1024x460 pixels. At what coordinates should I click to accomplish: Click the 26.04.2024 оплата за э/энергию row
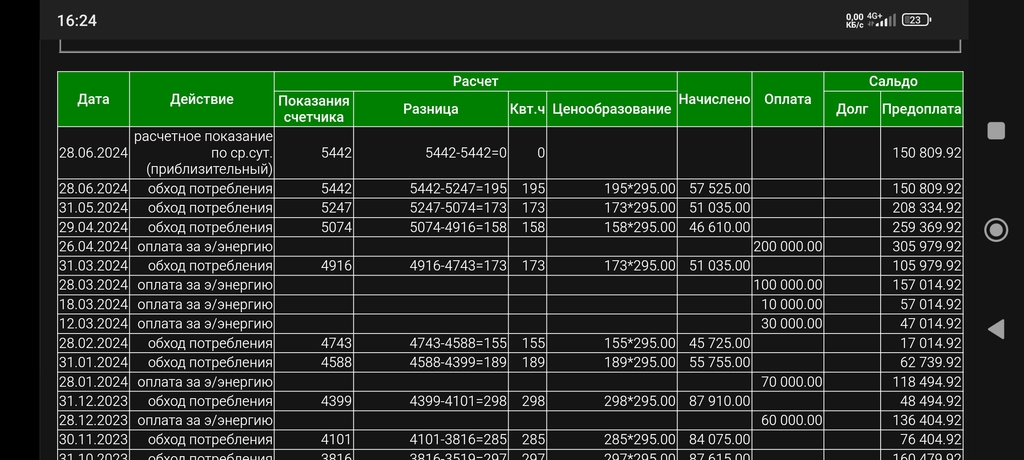[204, 246]
